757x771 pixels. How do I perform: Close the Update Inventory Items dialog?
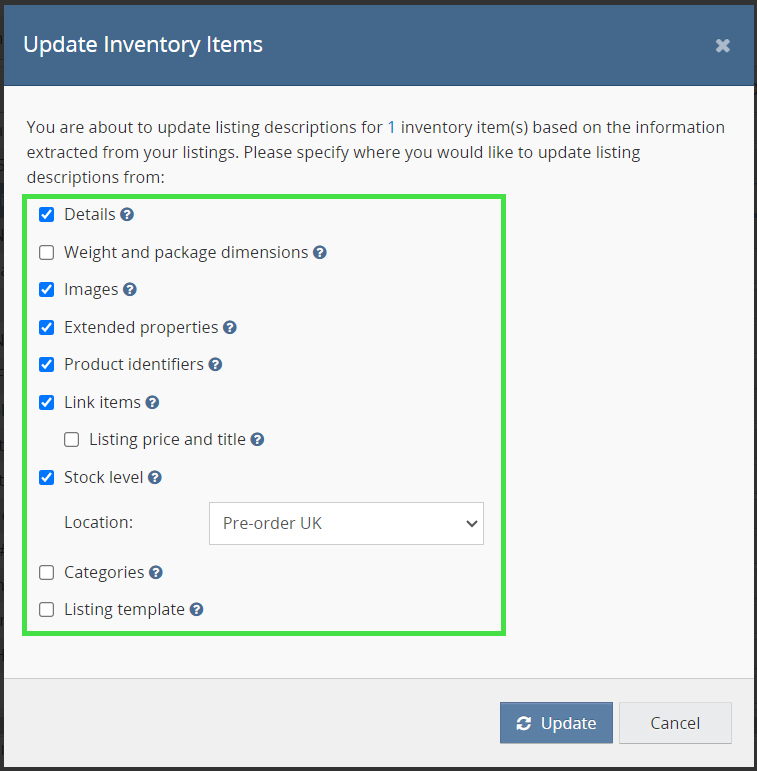pos(723,45)
